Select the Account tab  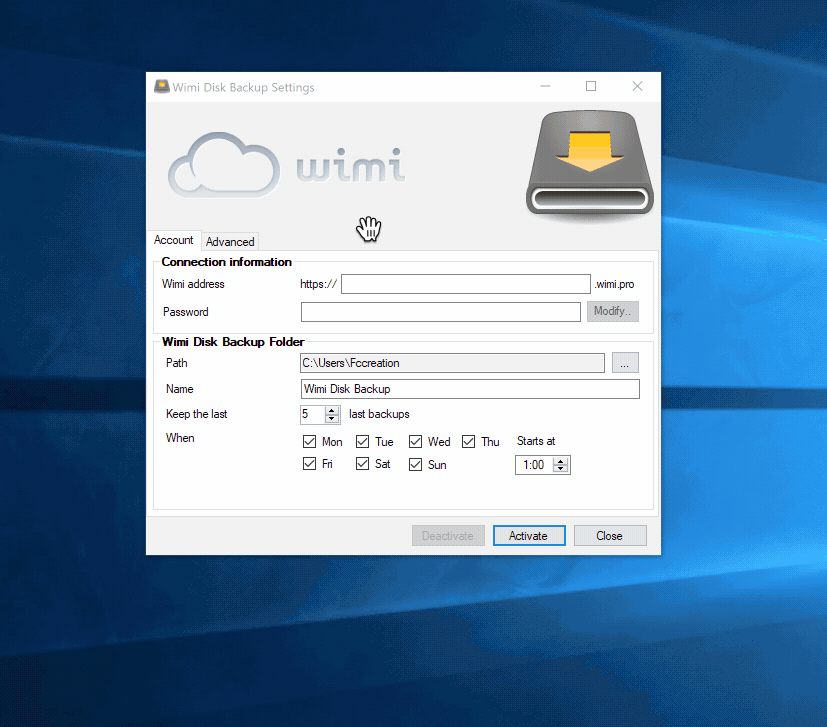click(173, 240)
